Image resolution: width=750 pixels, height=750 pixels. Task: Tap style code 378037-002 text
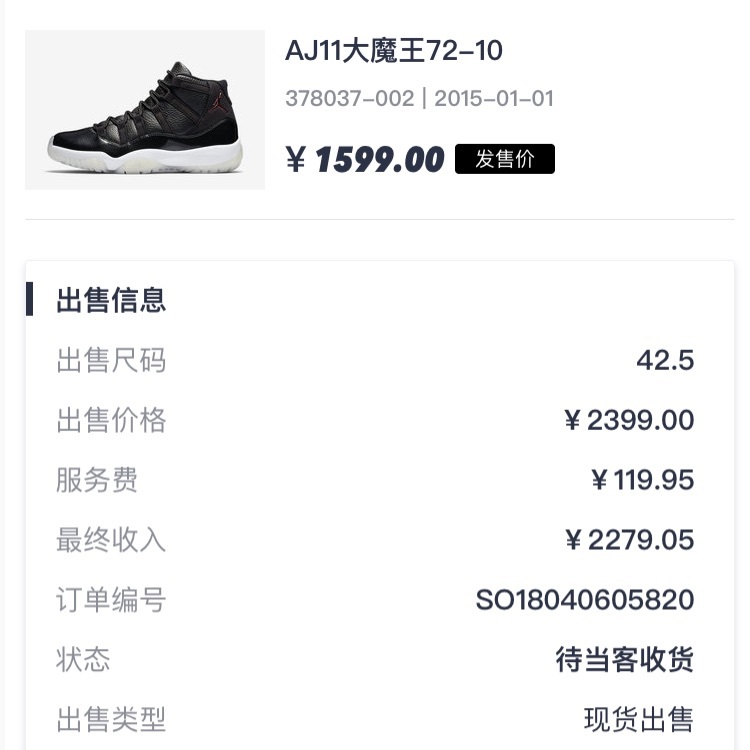click(x=350, y=99)
